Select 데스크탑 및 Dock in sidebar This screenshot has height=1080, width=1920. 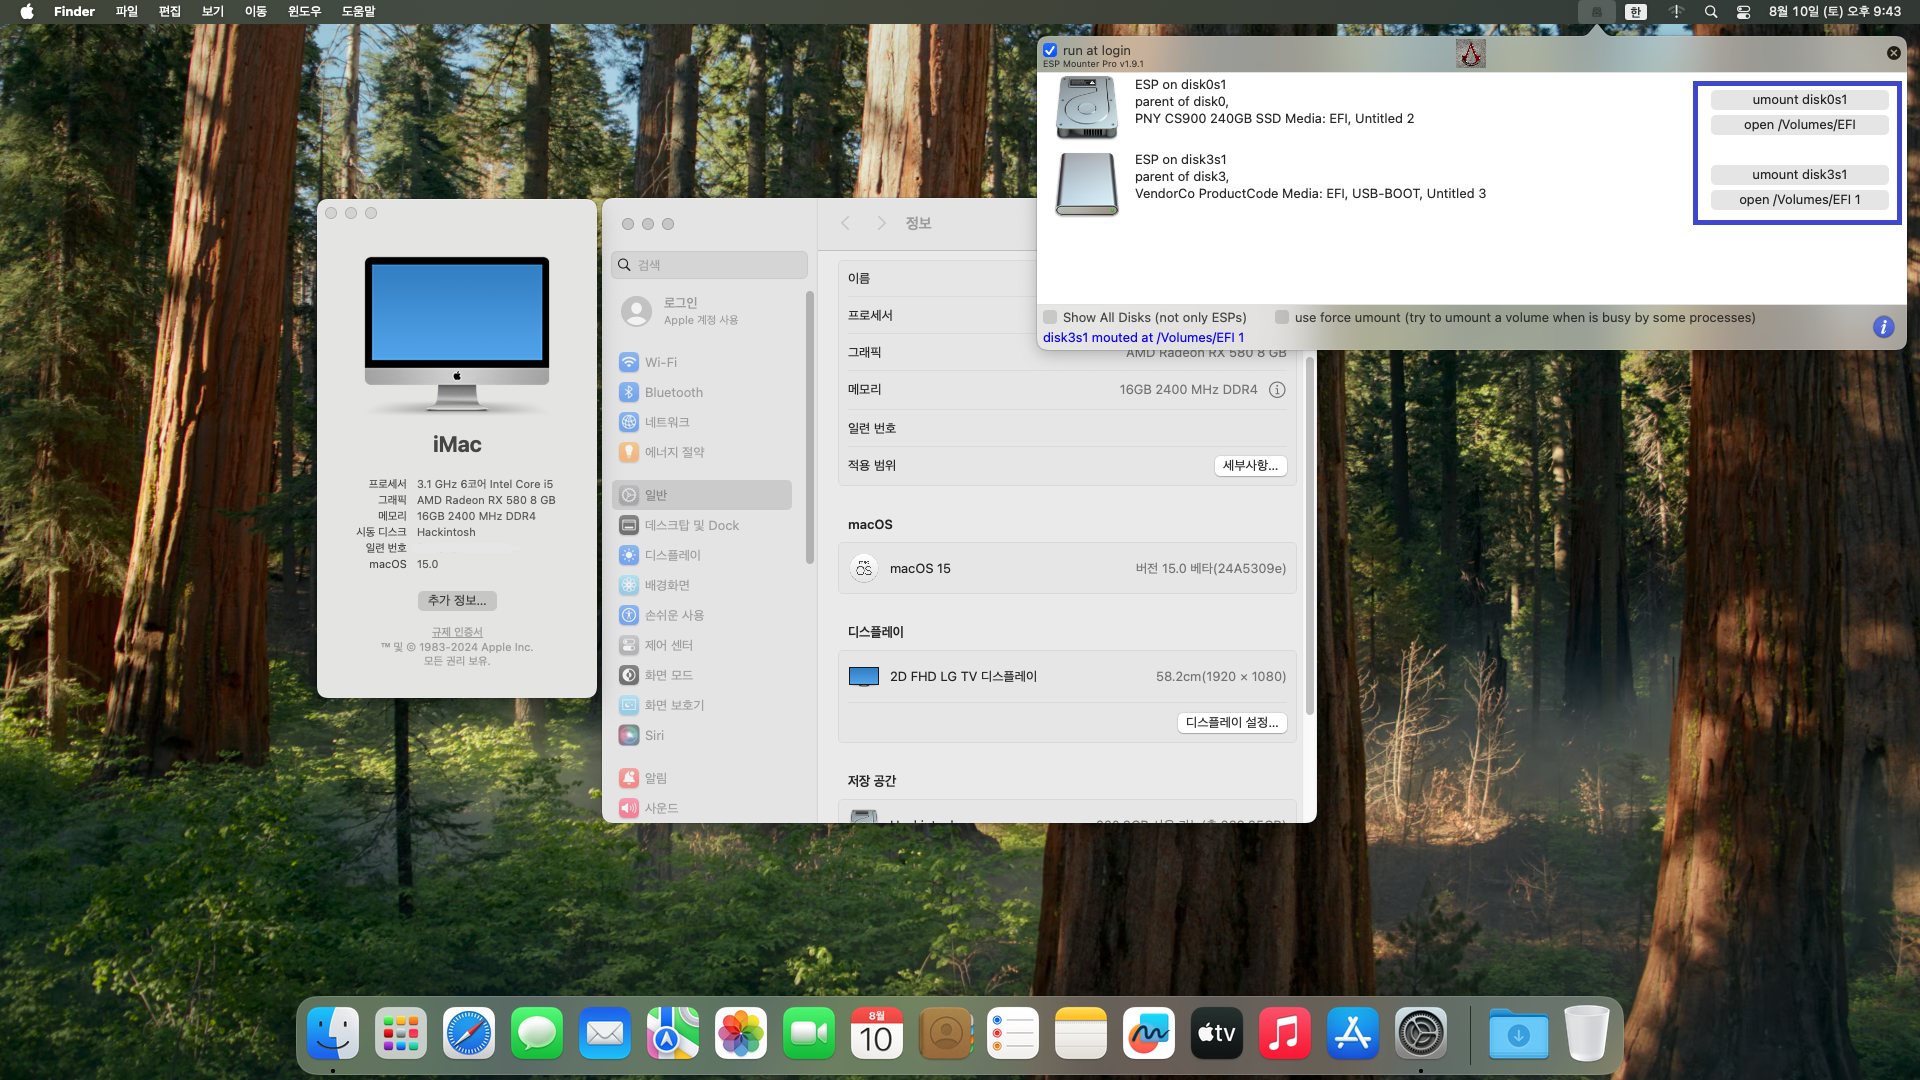point(702,525)
